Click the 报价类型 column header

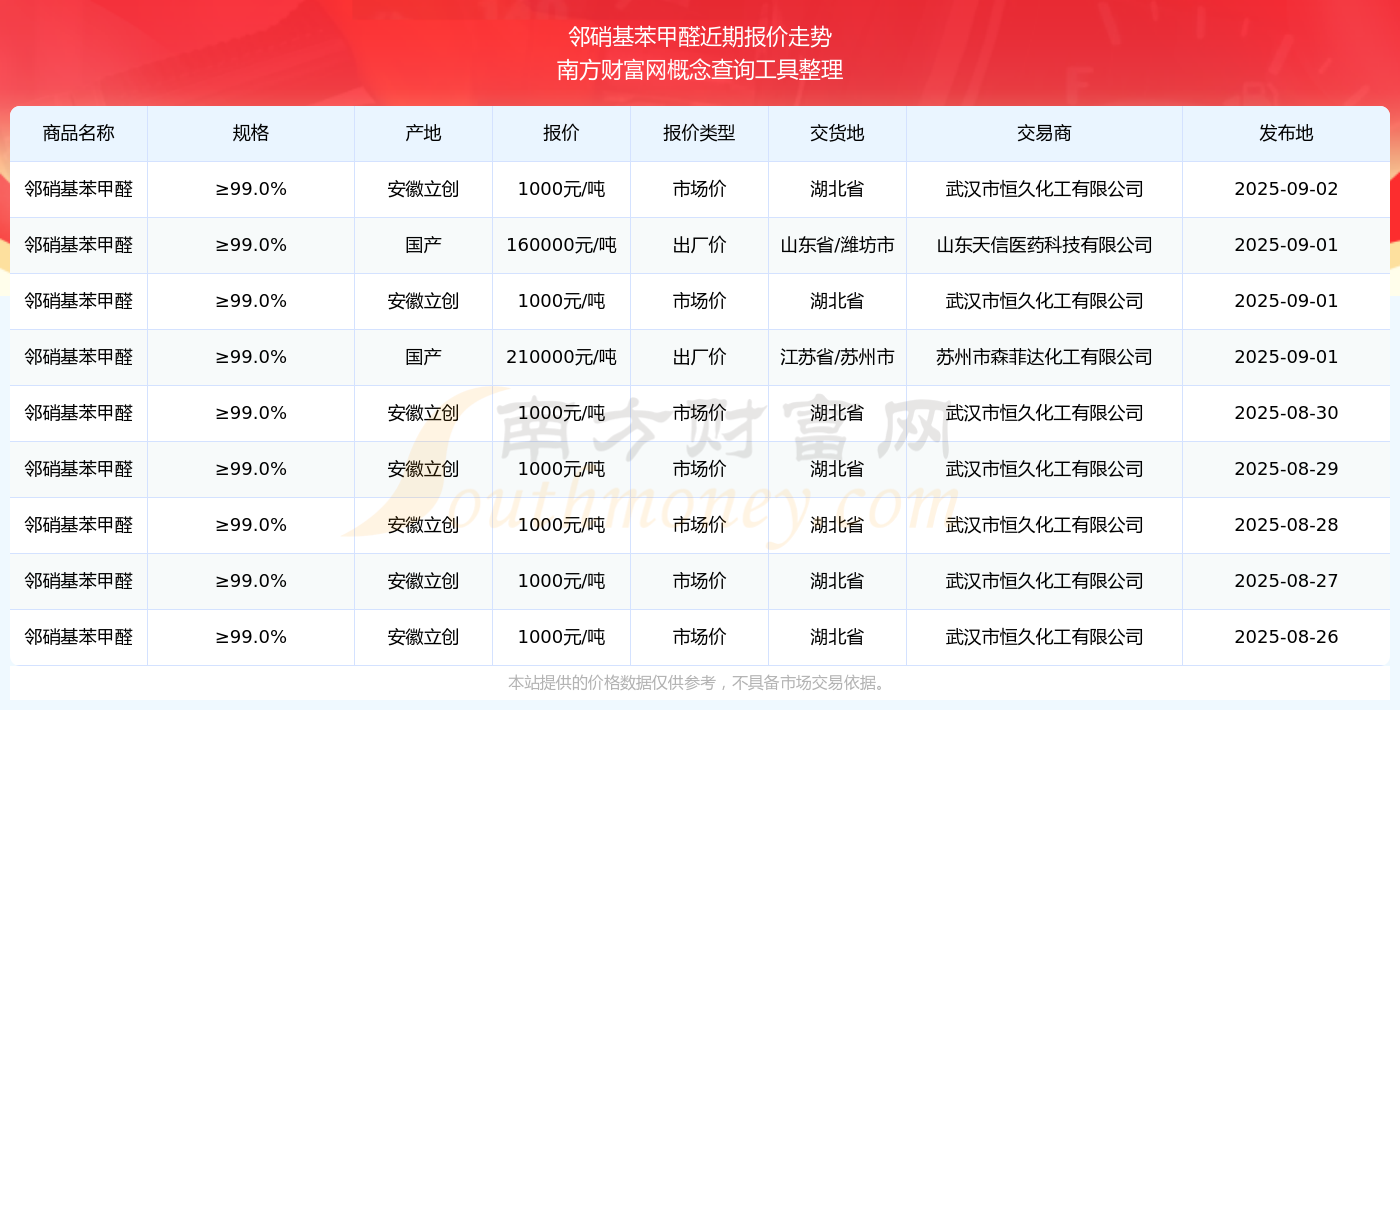pos(699,133)
